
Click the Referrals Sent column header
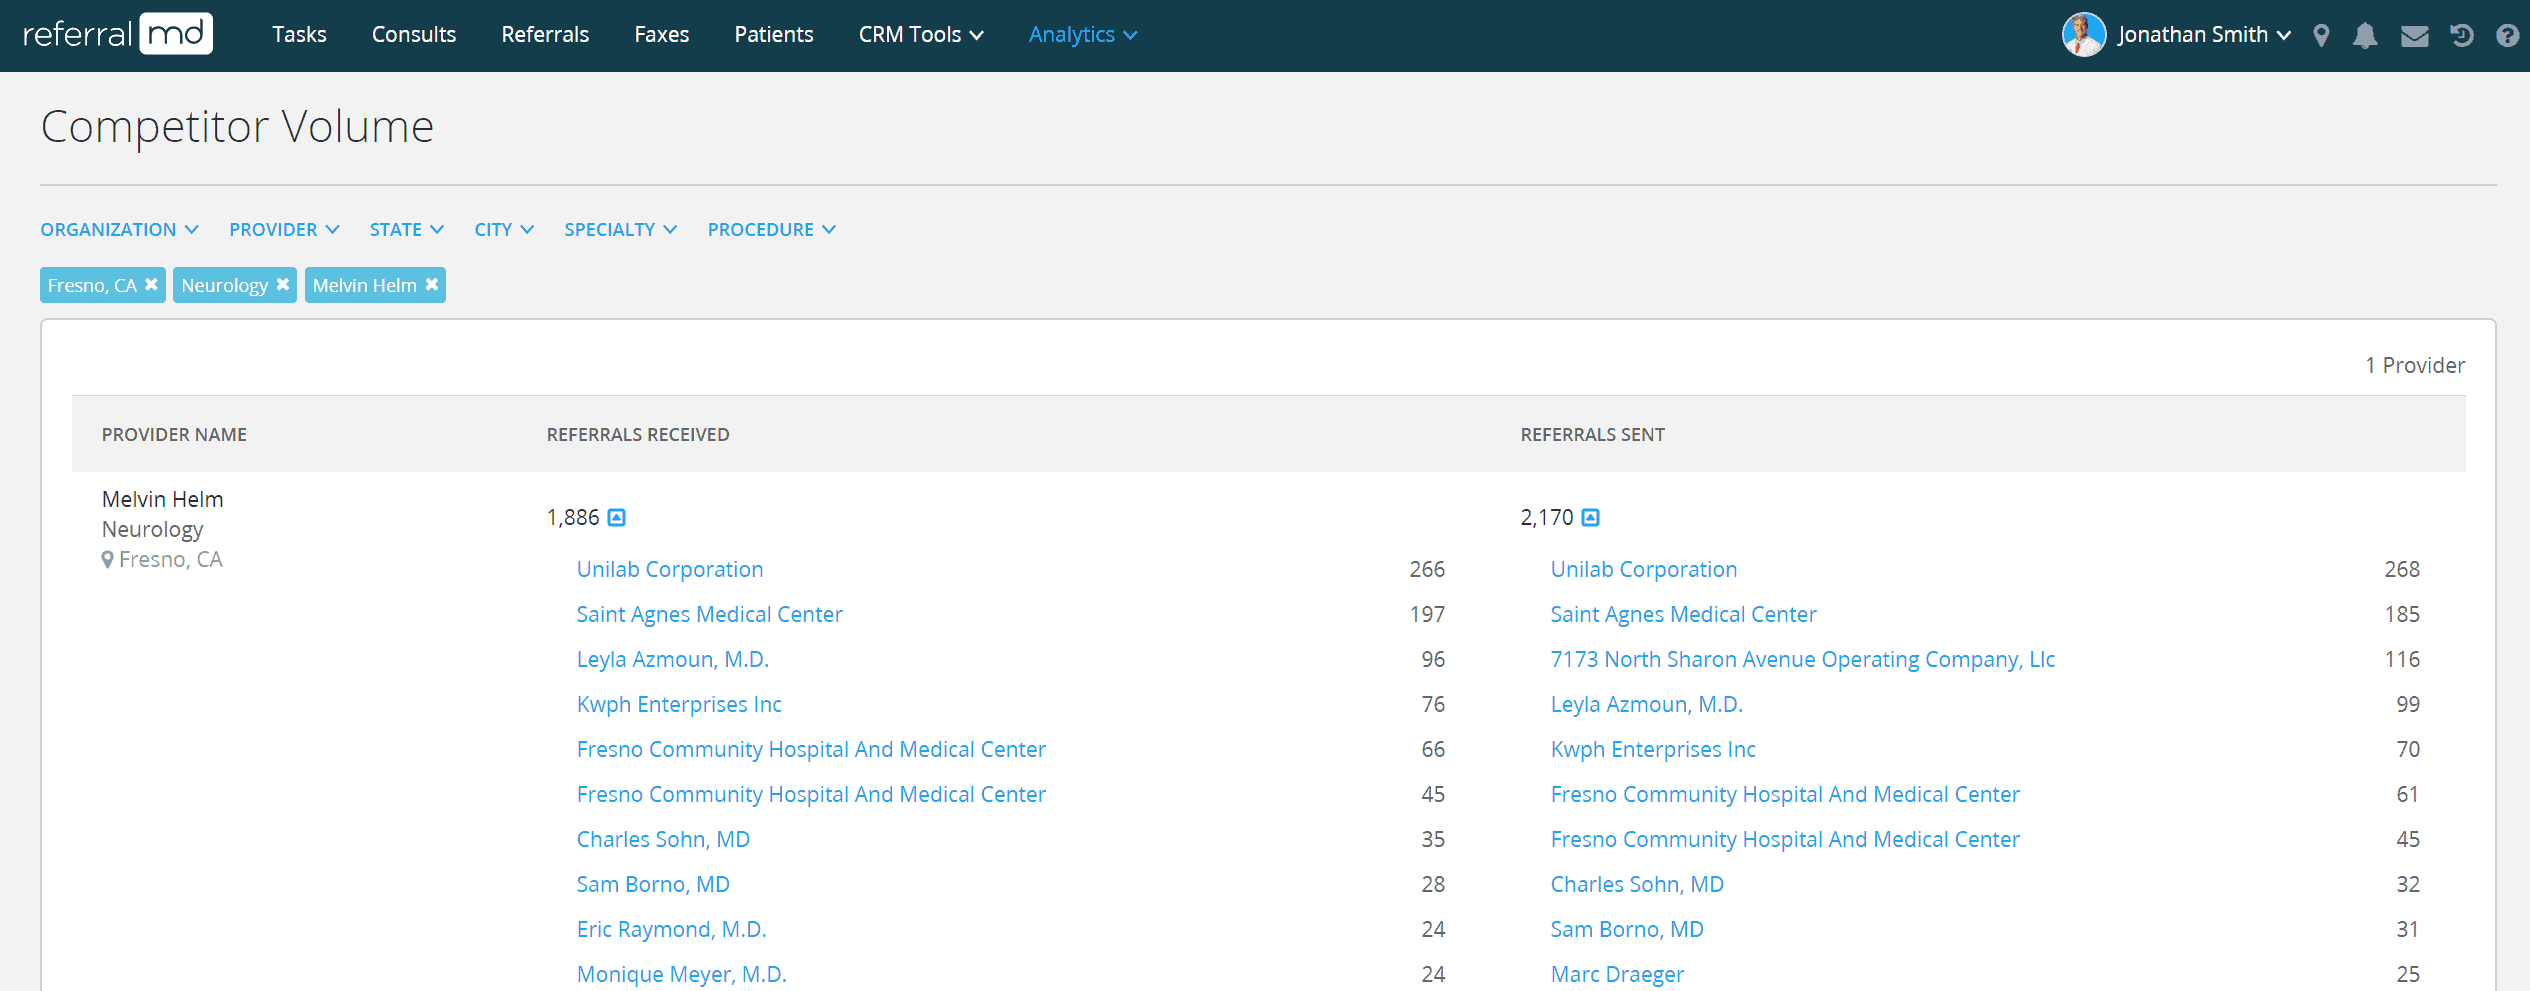coord(1592,434)
